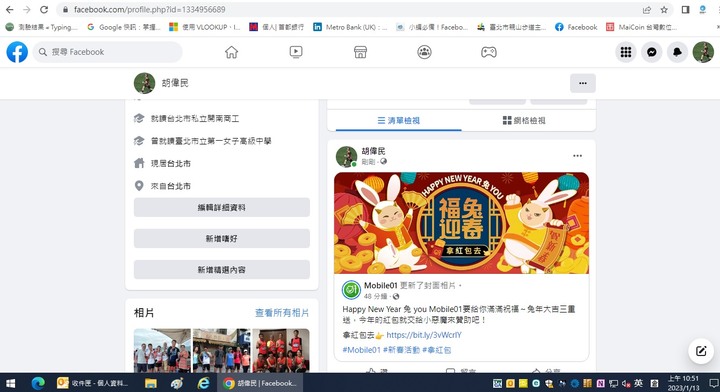Click the post author avatar 胡偉民
The width and height of the screenshot is (720, 392).
click(x=346, y=157)
